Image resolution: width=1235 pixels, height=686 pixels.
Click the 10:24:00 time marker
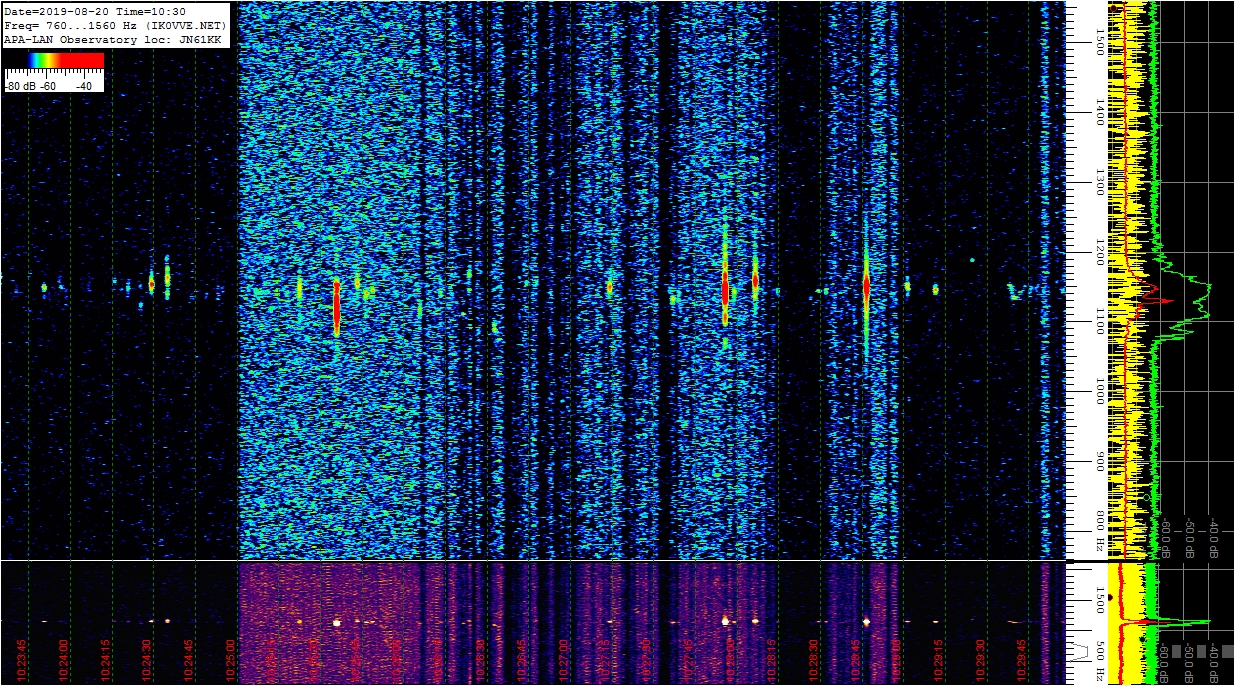point(64,662)
